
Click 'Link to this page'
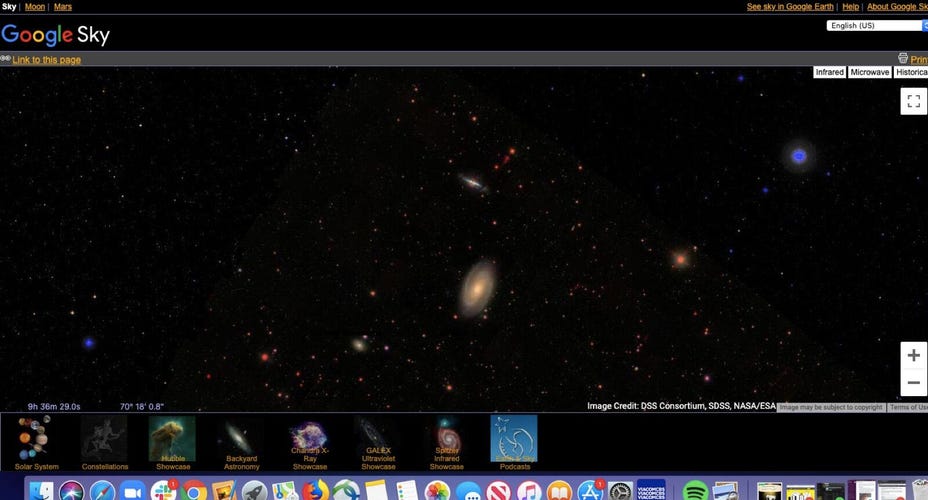(47, 60)
